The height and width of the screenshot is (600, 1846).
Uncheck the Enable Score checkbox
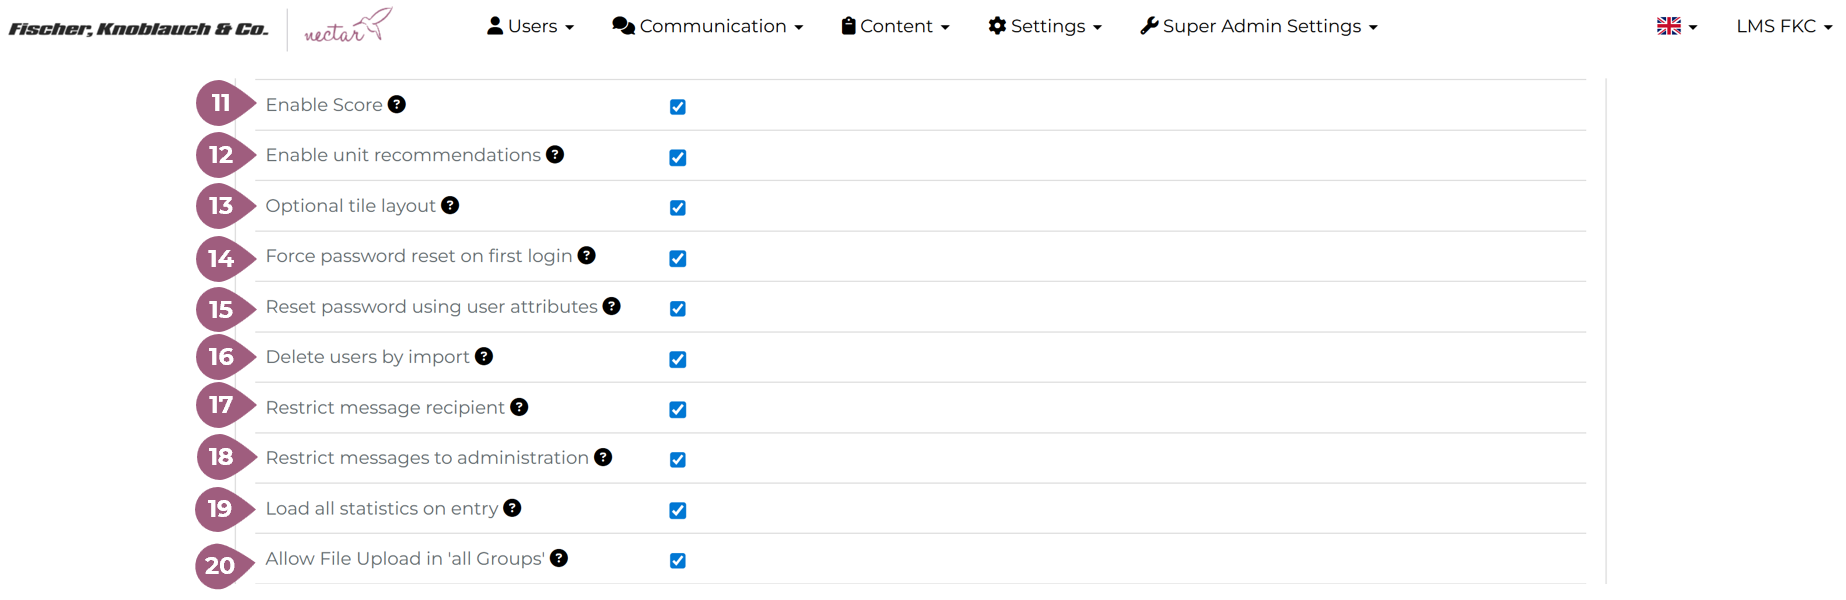(x=678, y=107)
